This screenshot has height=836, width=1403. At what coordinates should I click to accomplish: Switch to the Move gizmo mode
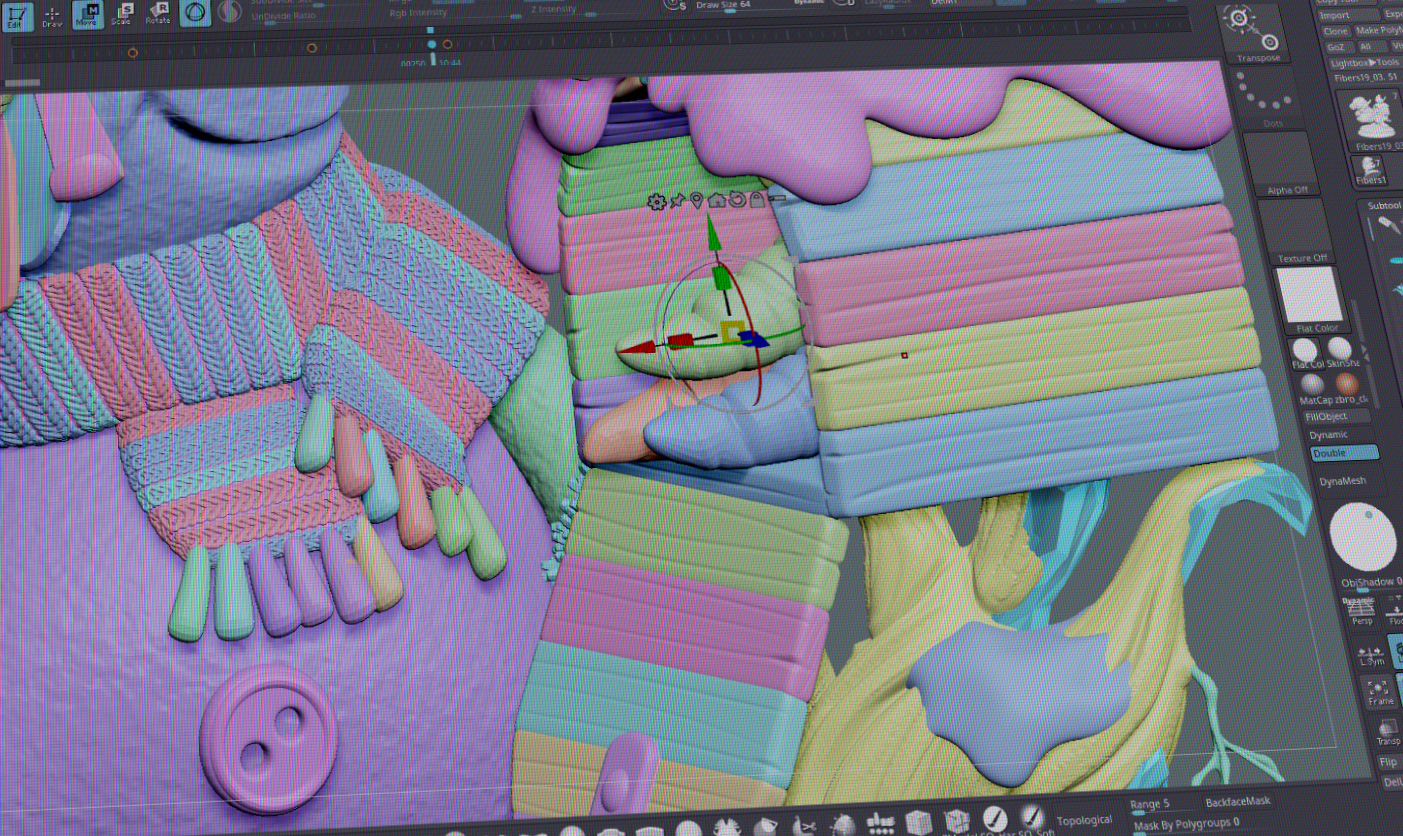tap(87, 14)
